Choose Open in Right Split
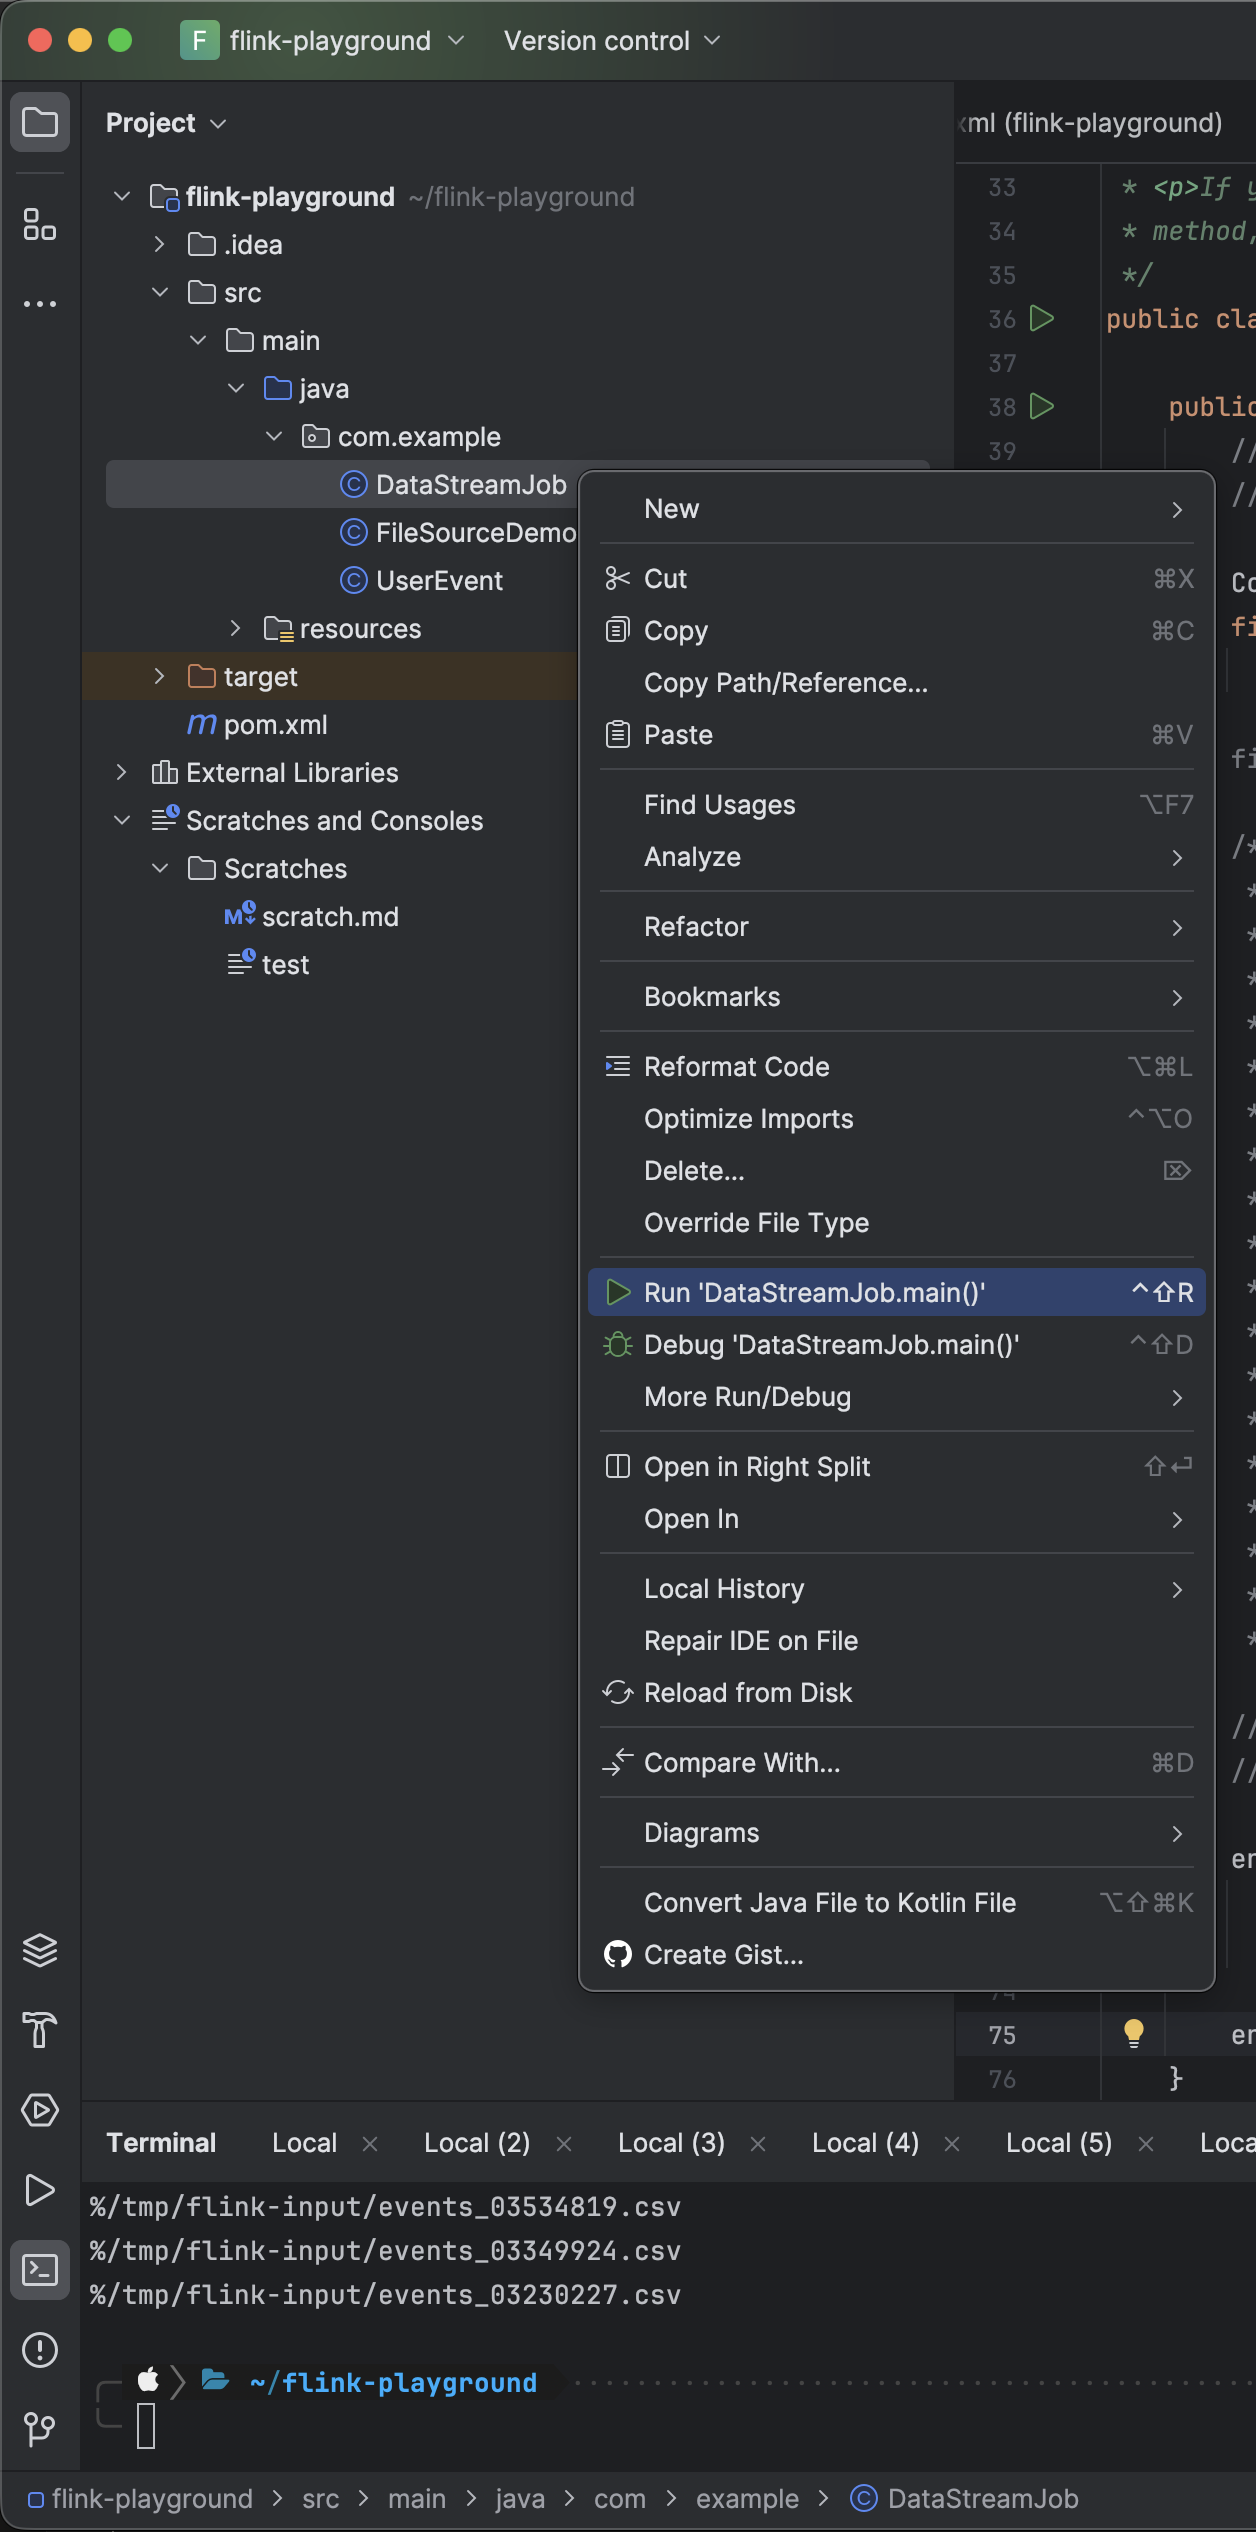The height and width of the screenshot is (2532, 1256). (897, 1467)
